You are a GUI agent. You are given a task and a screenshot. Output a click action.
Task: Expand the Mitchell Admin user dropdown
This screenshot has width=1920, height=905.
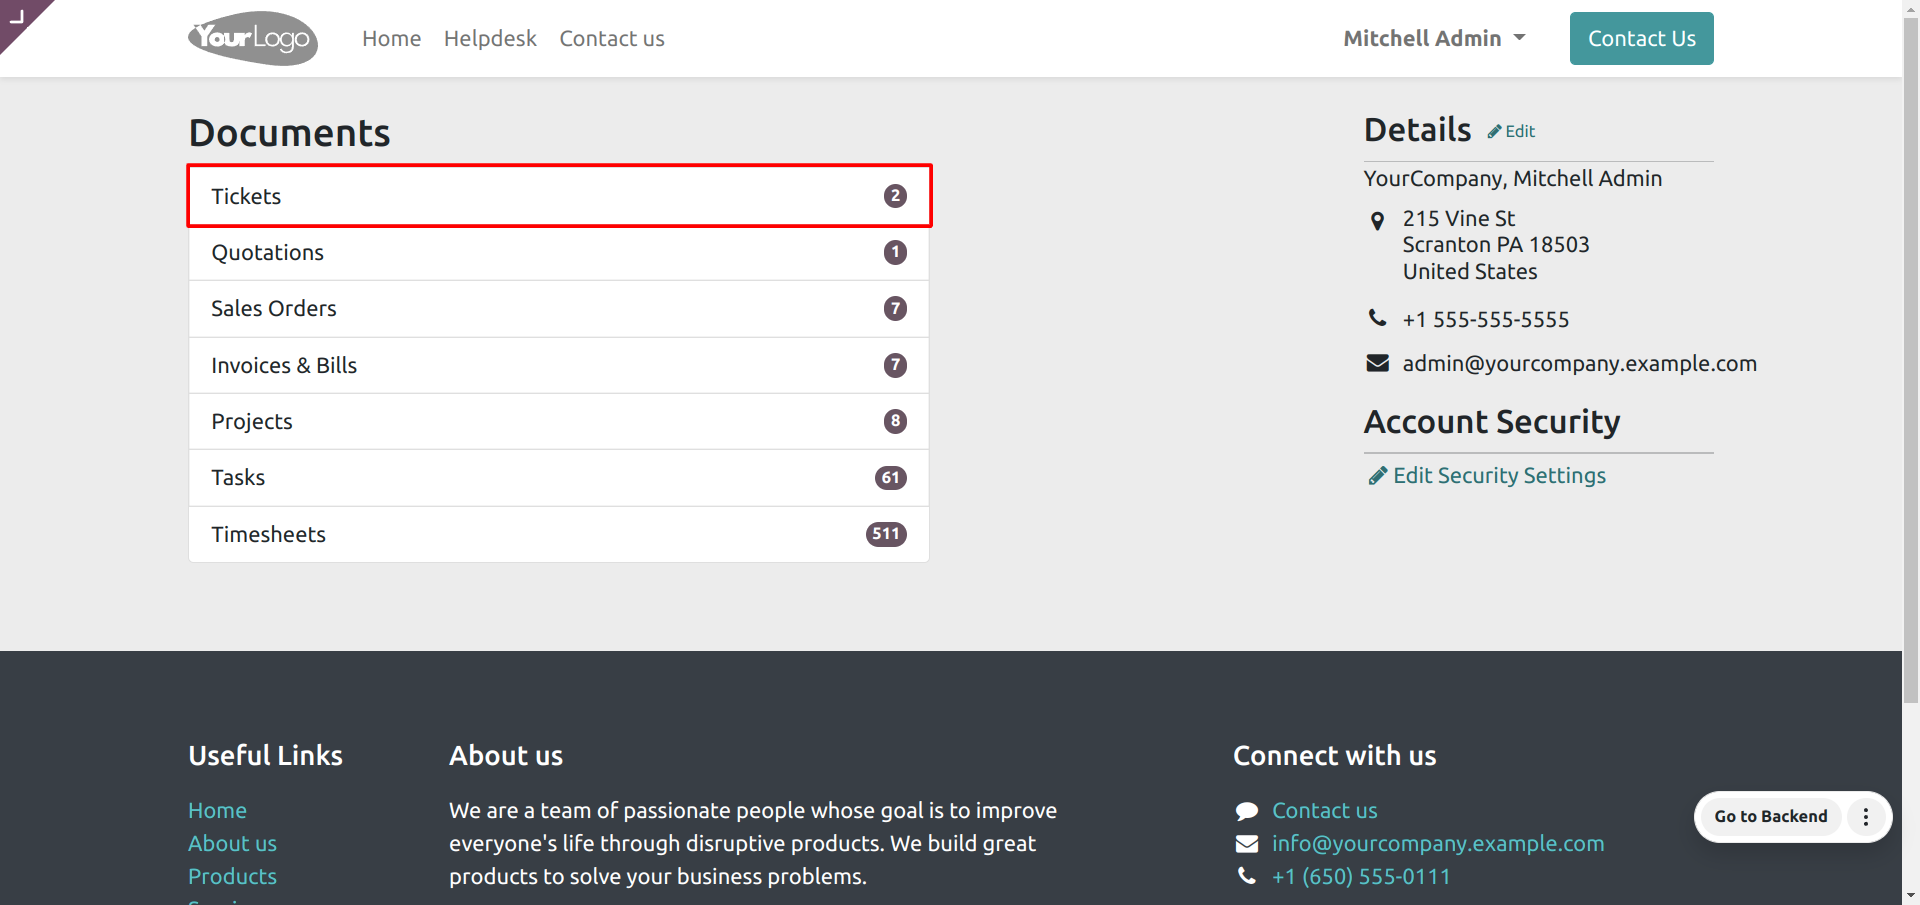click(1434, 38)
